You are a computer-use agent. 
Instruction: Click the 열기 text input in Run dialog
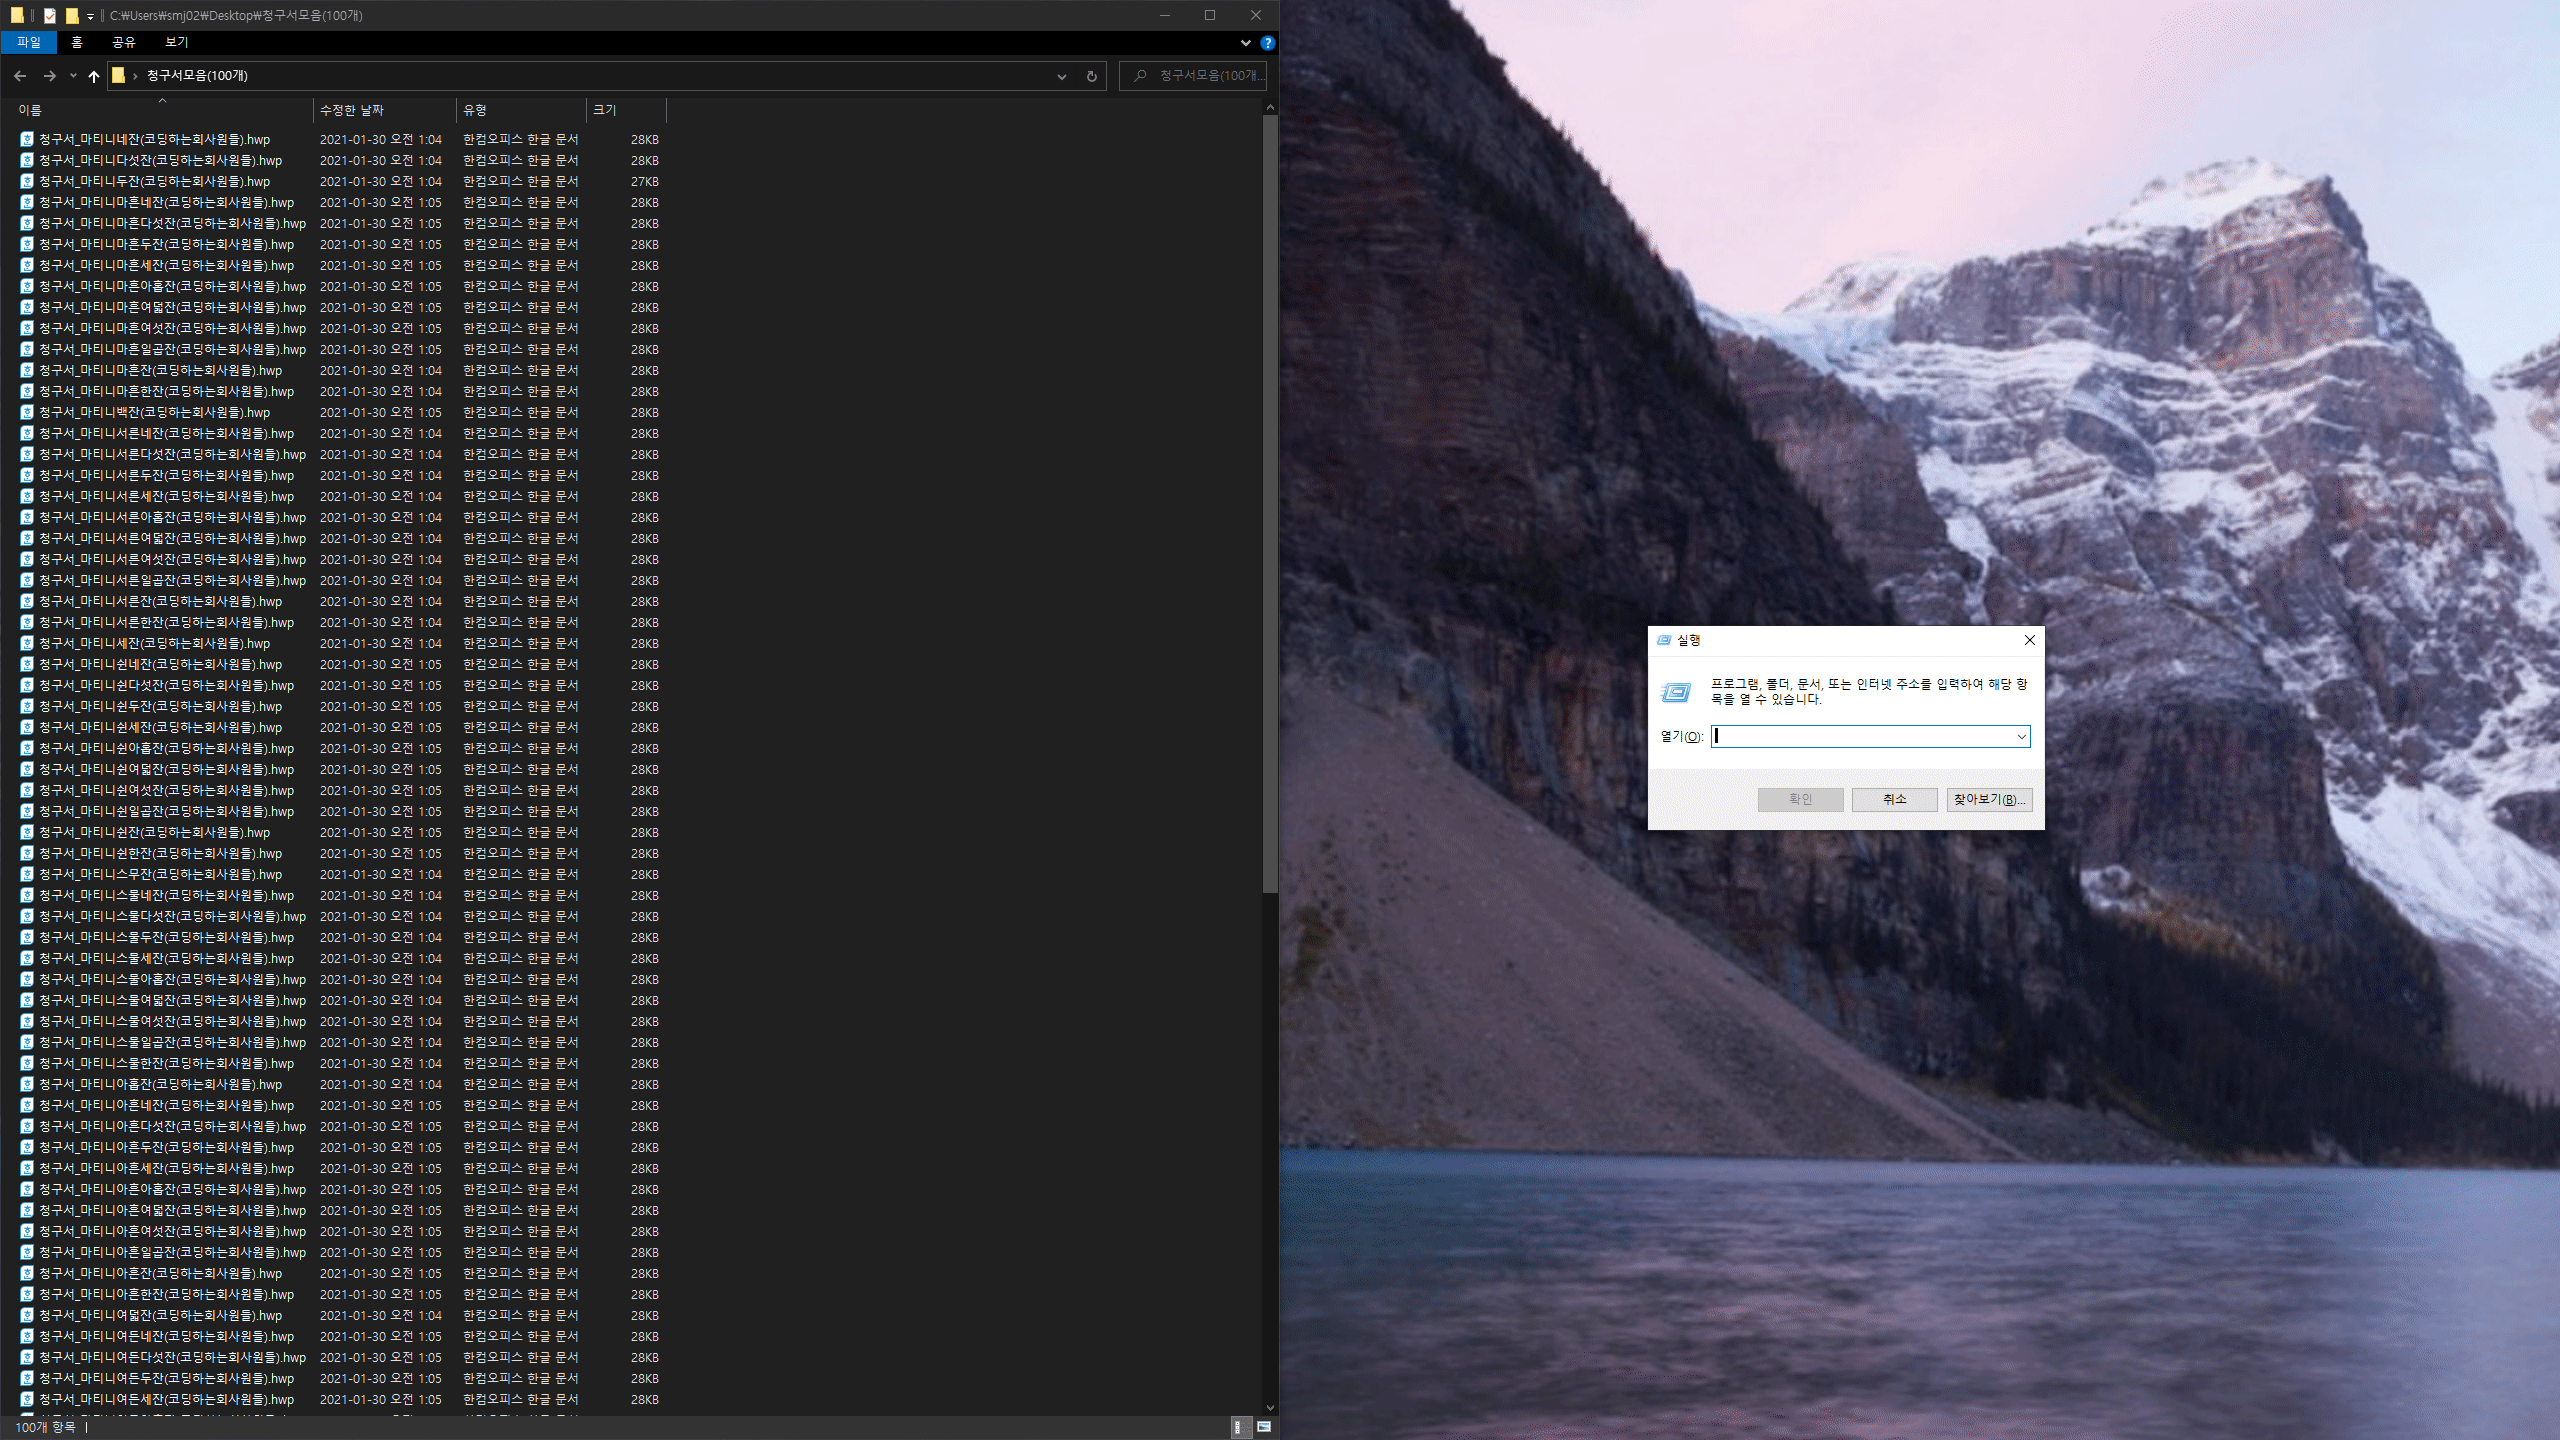point(1860,737)
